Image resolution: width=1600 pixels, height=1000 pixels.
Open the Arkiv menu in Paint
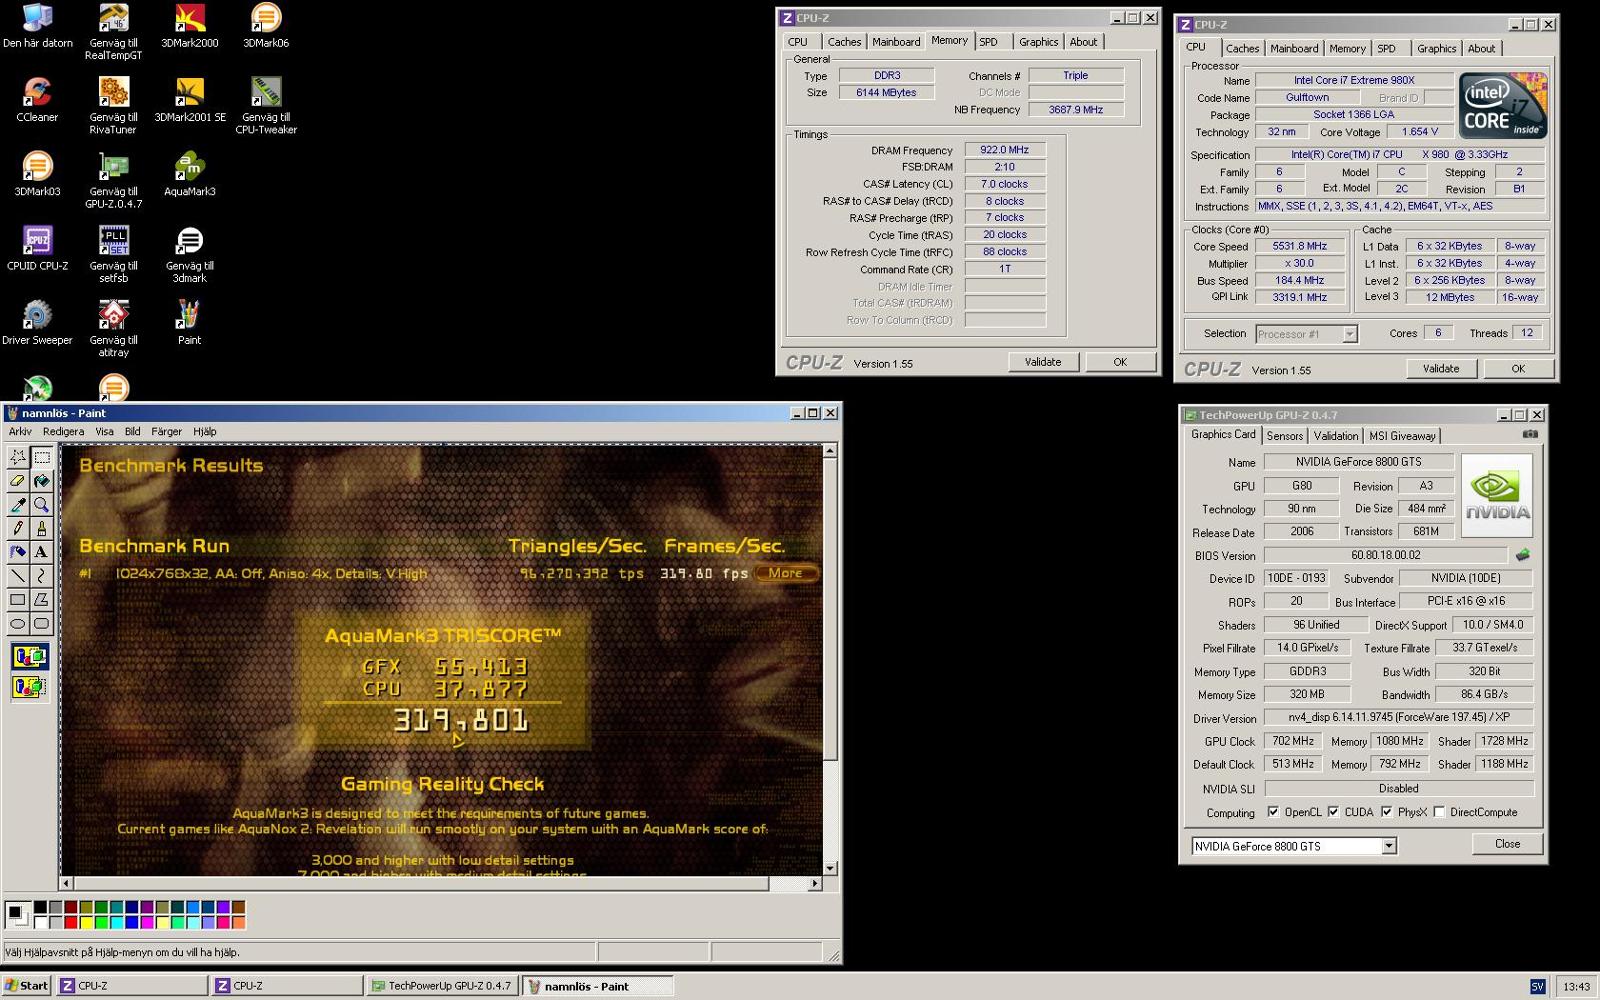click(x=20, y=431)
